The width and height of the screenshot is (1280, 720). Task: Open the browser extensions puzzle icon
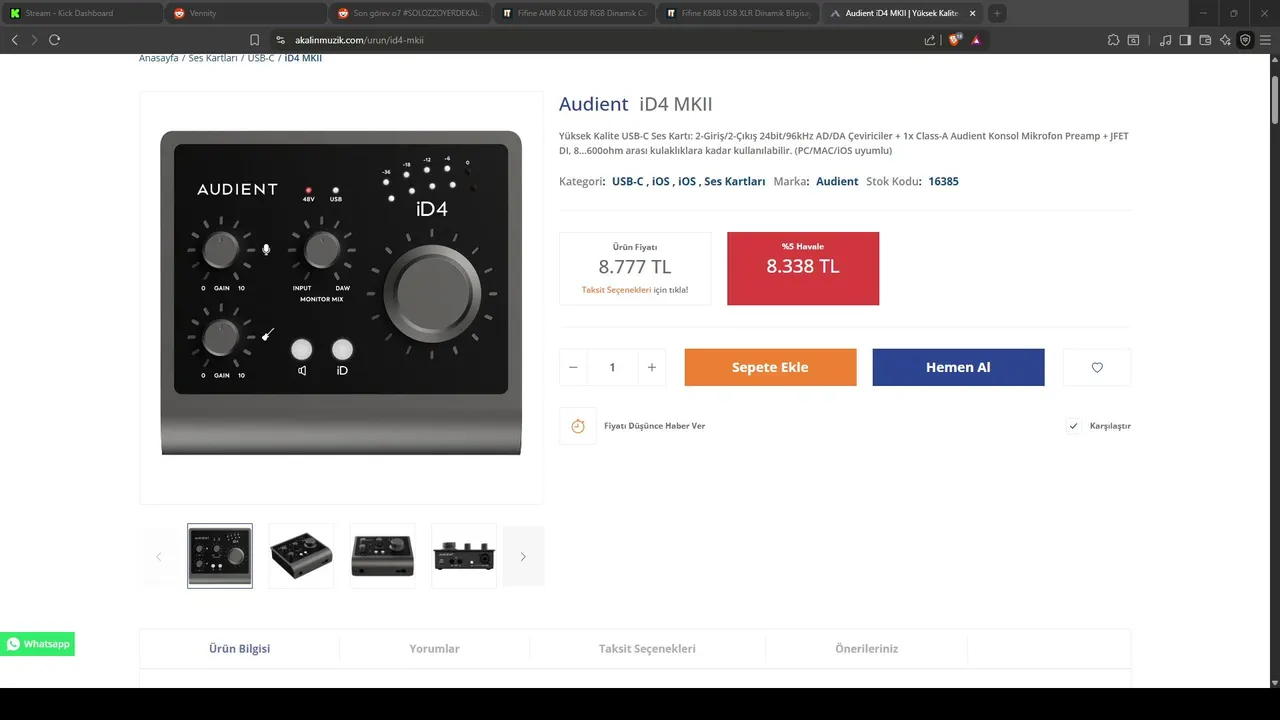click(1113, 40)
